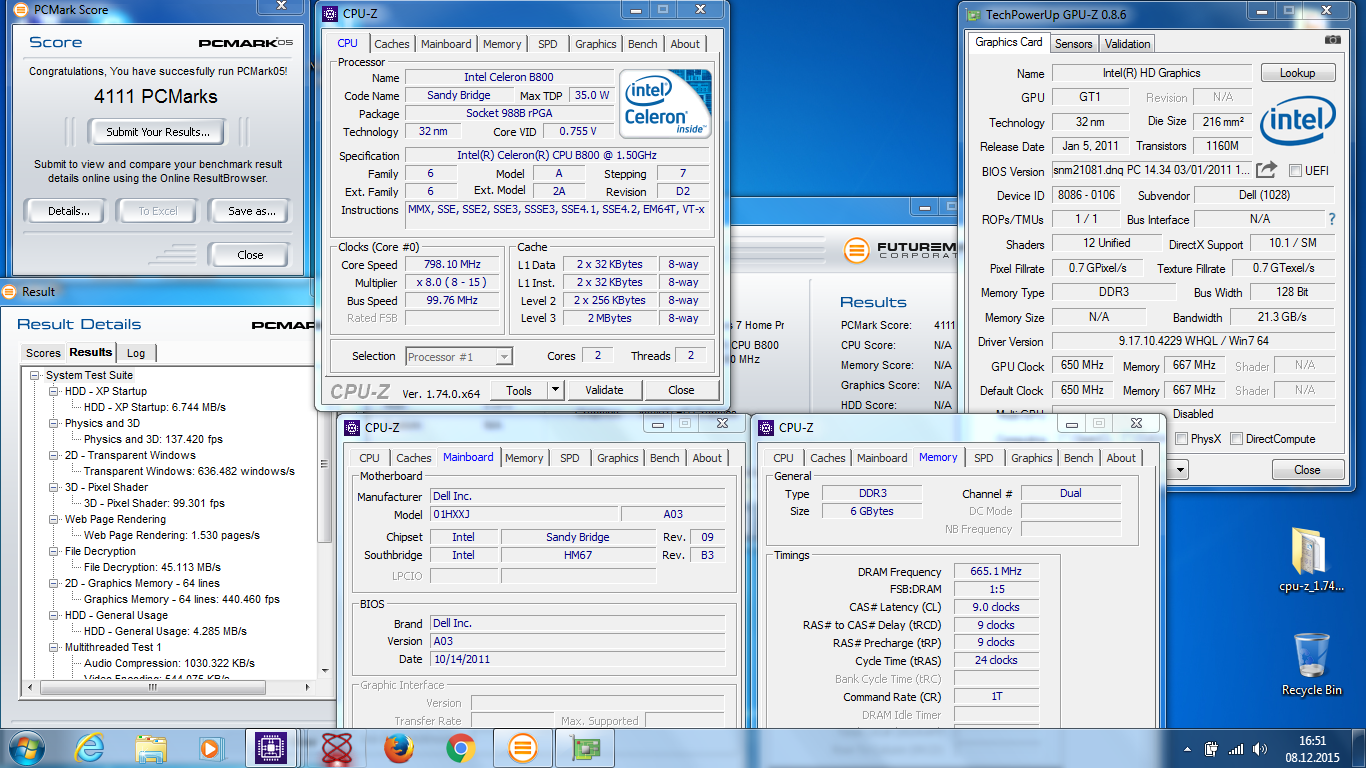The image size is (1366, 768).
Task: Select the CPU-Z taskbar icon
Action: (x=271, y=748)
